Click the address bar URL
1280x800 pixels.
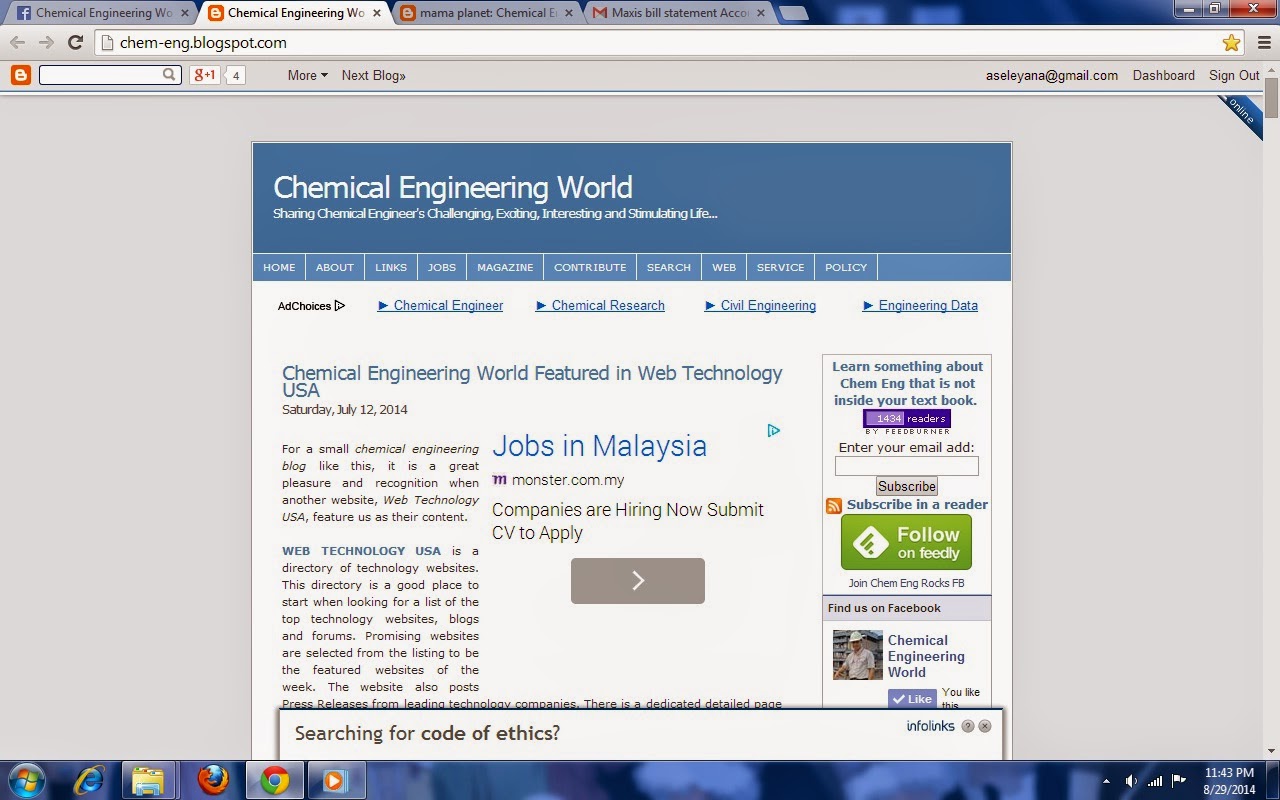(203, 43)
